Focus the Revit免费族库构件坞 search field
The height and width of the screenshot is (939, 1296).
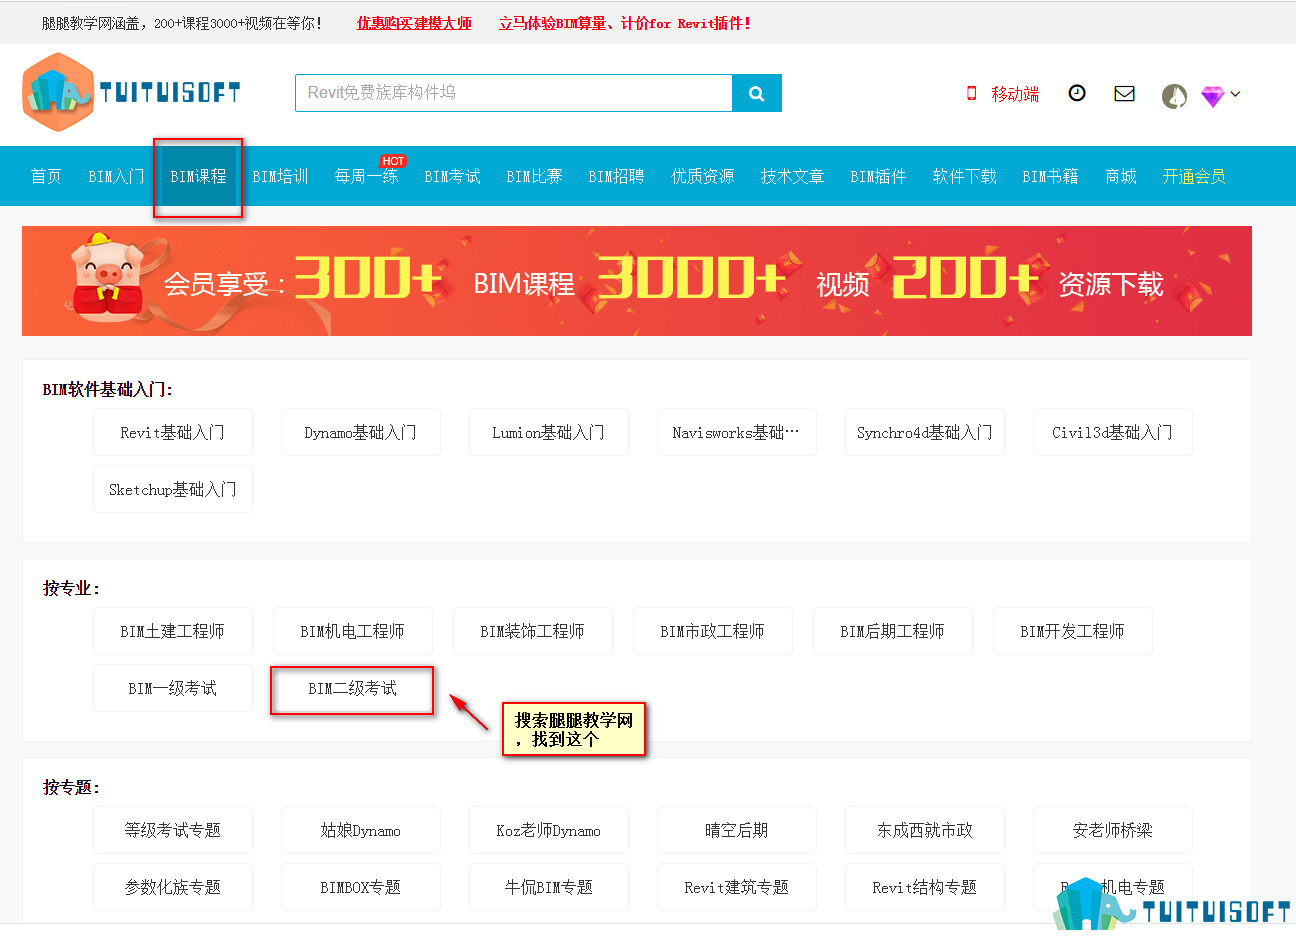[514, 93]
